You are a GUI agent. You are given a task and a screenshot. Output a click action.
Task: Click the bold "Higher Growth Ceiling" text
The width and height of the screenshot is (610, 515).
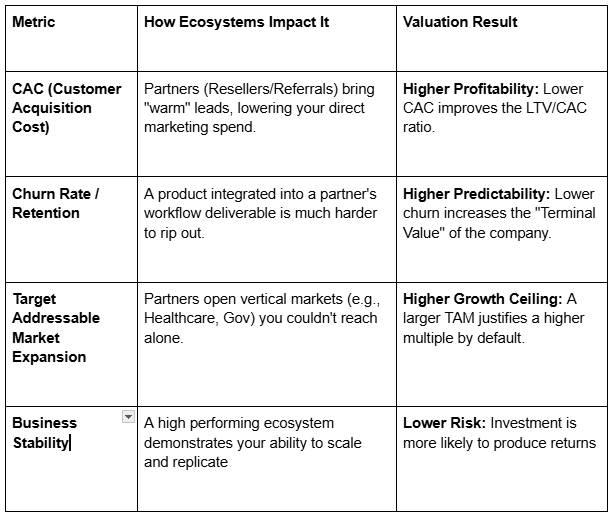(x=482, y=299)
